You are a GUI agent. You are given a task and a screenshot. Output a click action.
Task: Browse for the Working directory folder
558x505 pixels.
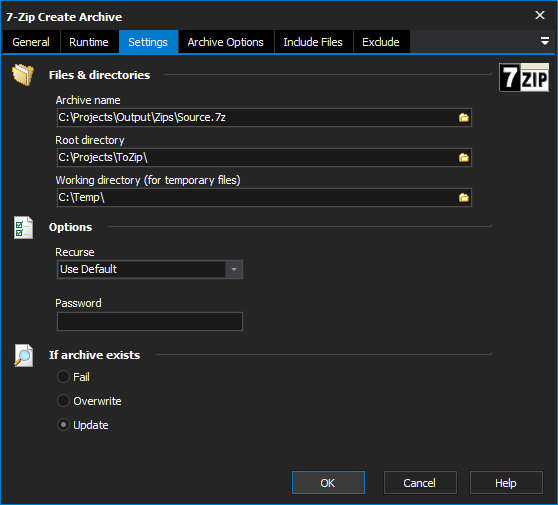[x=463, y=197]
